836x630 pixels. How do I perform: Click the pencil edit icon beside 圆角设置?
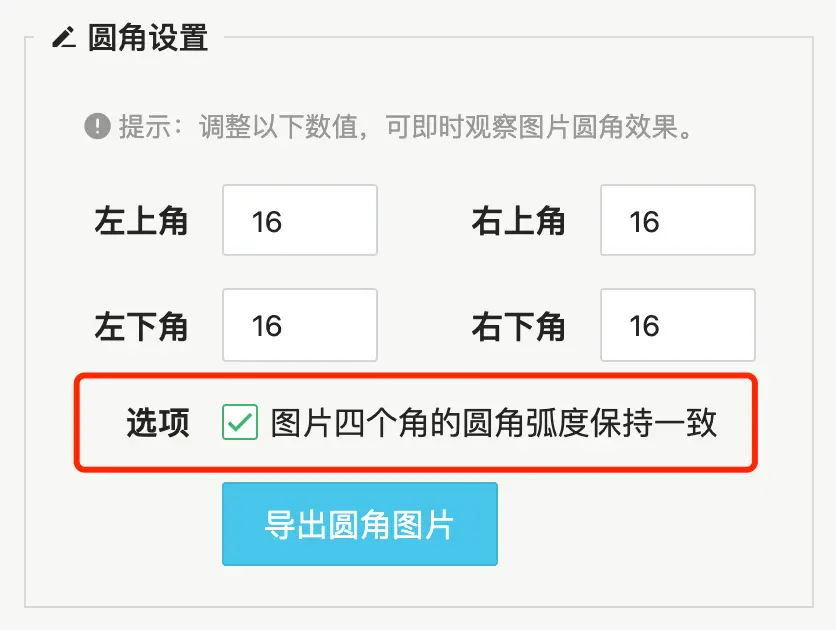(x=63, y=39)
